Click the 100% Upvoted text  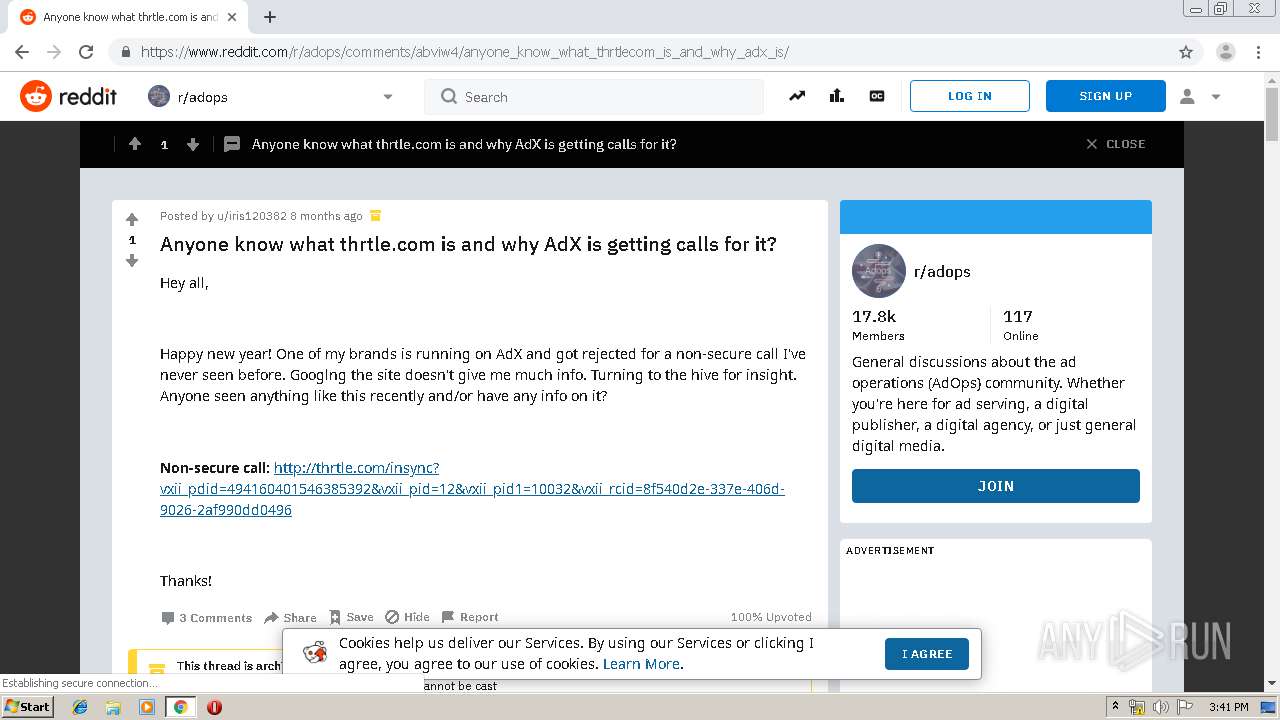pyautogui.click(x=771, y=617)
